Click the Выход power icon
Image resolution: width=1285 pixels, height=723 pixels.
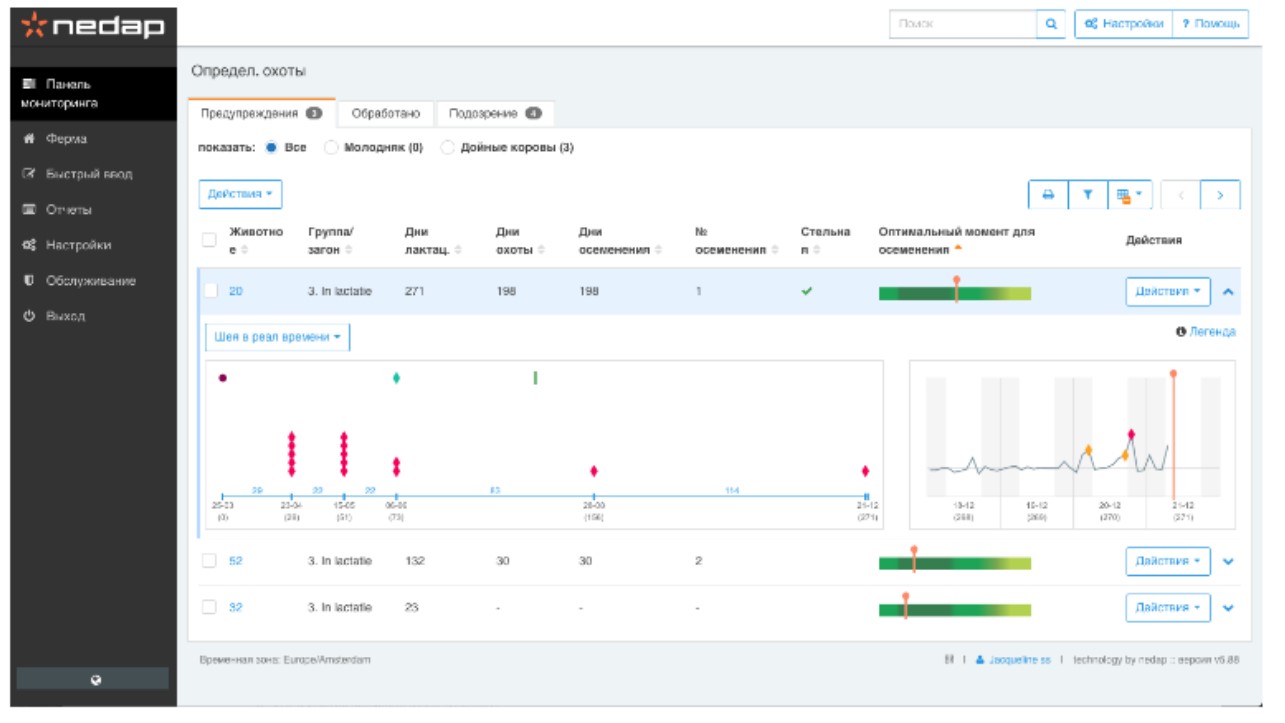pos(29,316)
